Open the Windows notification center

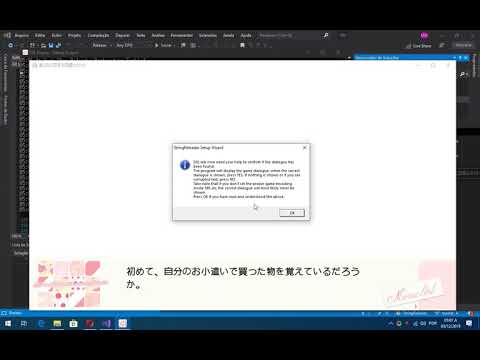[469, 323]
